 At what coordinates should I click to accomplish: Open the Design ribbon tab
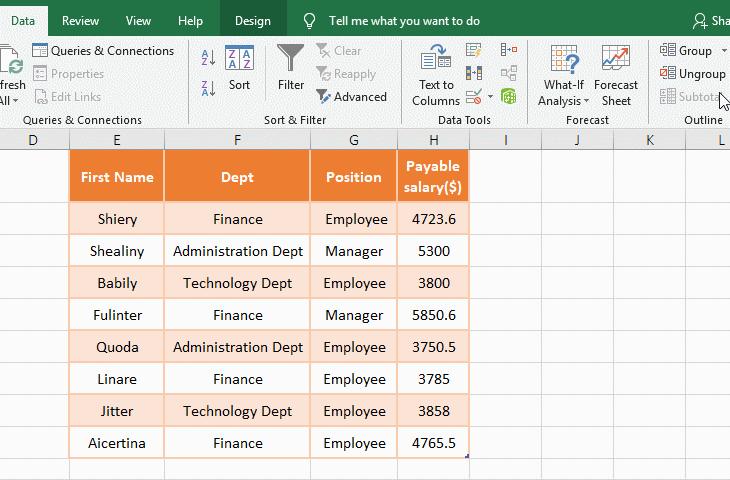pos(252,20)
